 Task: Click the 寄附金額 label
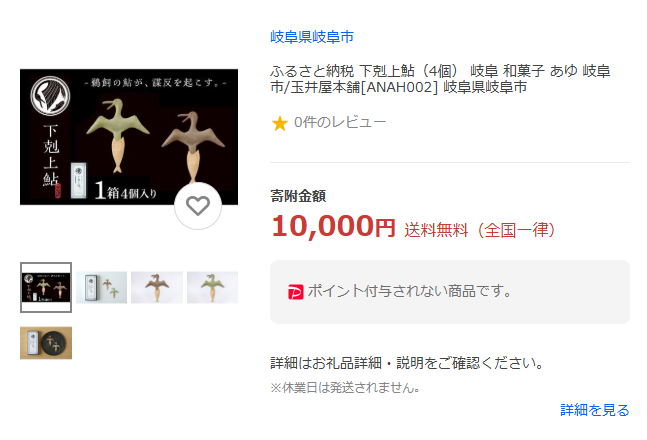point(298,196)
